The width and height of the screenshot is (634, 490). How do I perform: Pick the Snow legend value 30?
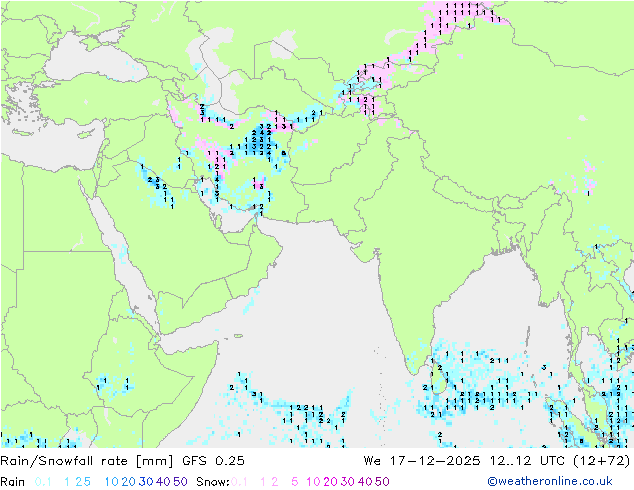pos(348,482)
